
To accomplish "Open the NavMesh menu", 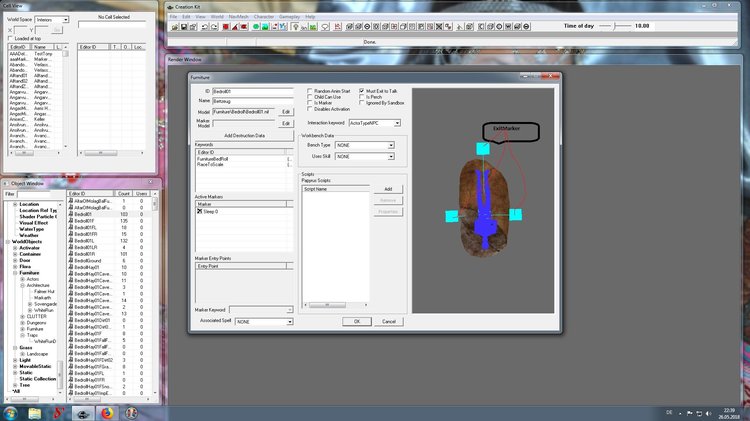I will (238, 17).
